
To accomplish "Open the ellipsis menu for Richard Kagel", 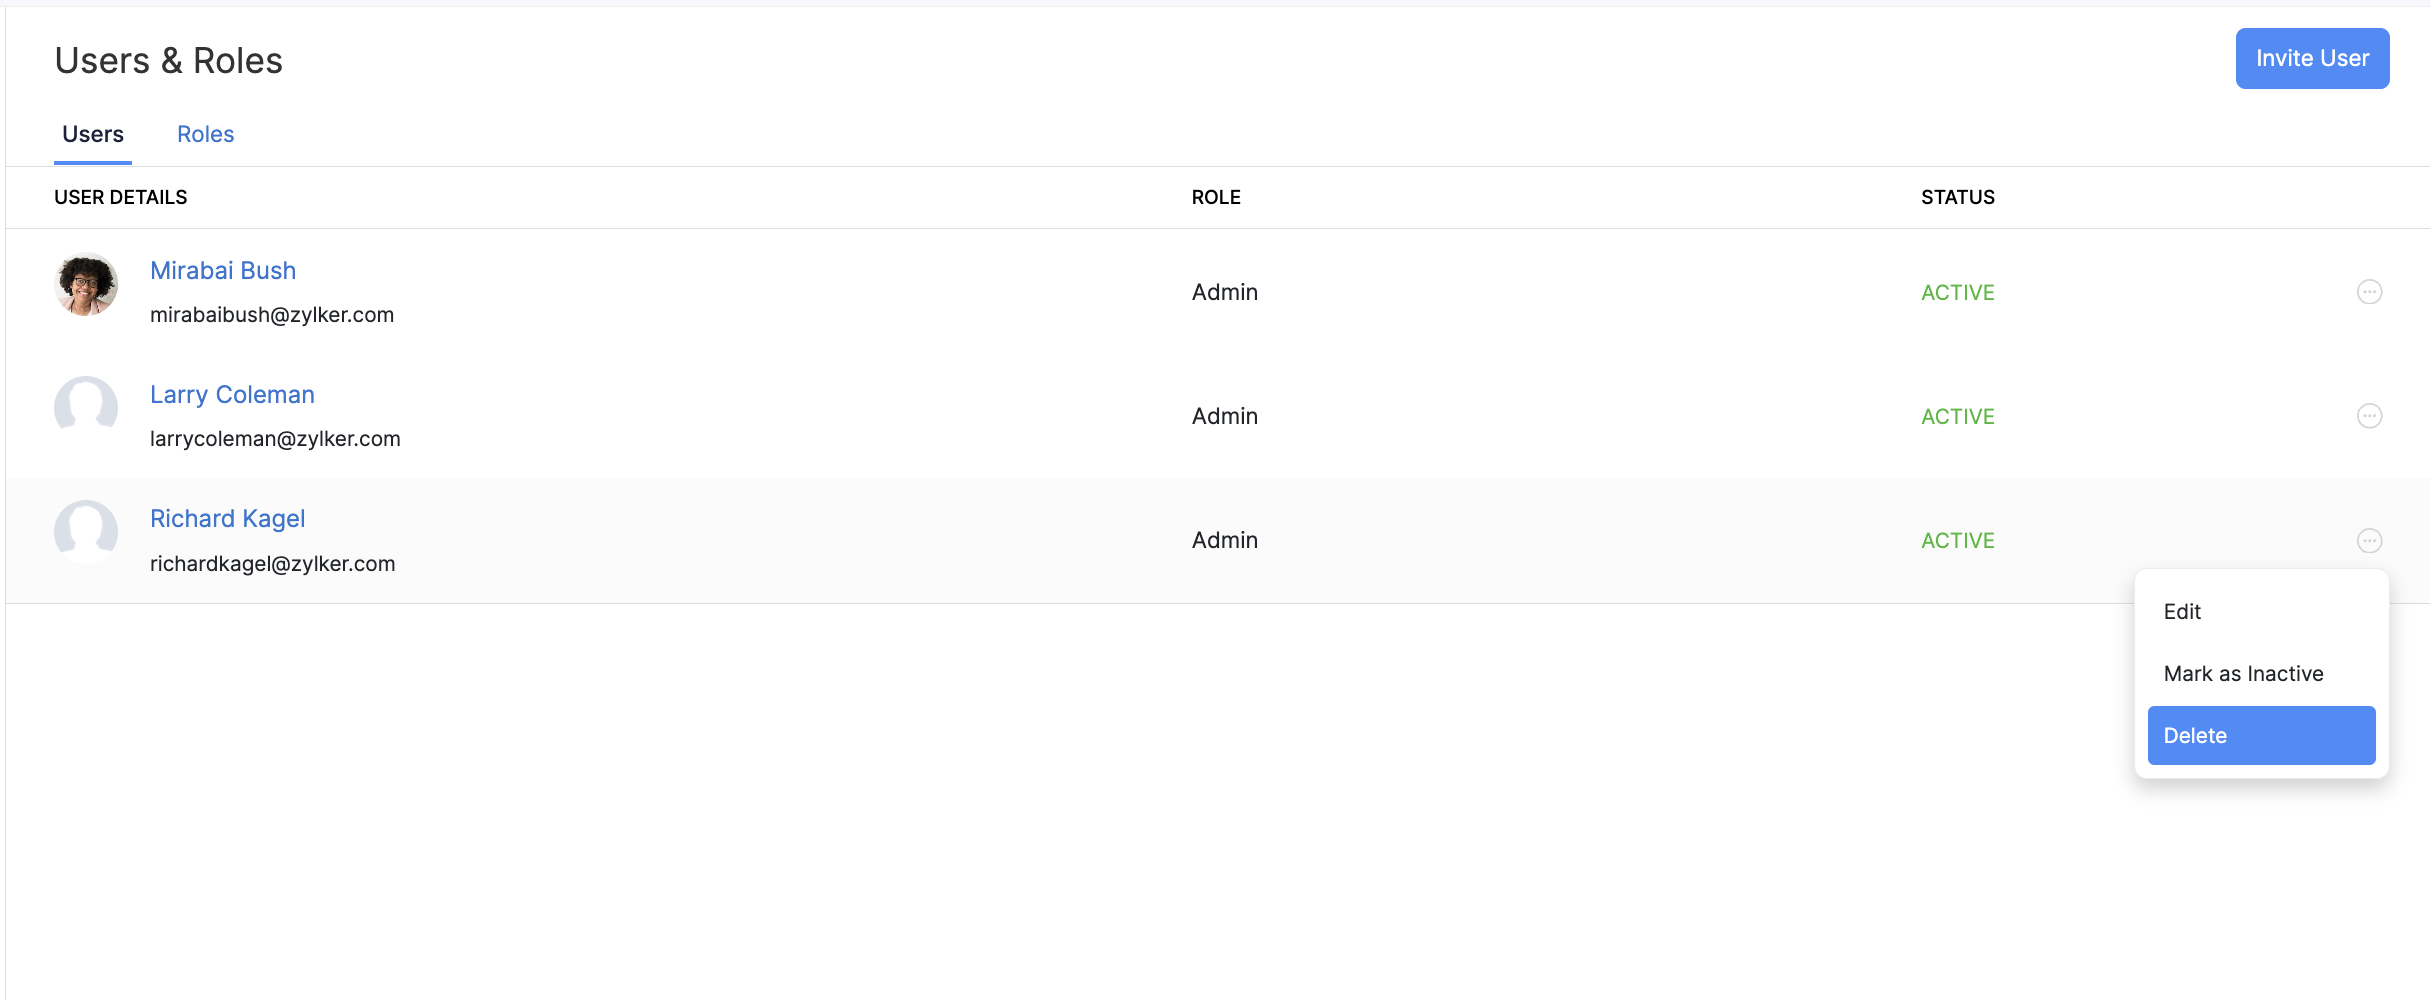I will click(2370, 540).
